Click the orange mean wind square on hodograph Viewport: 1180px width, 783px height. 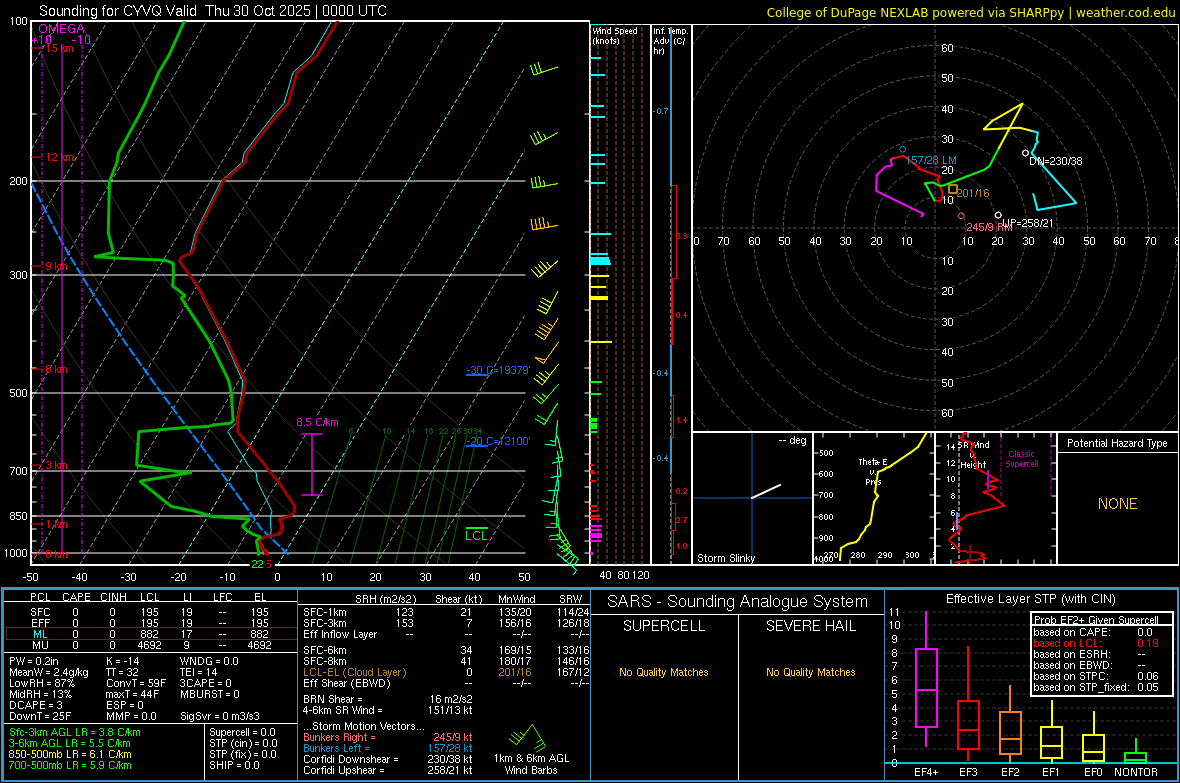953,189
